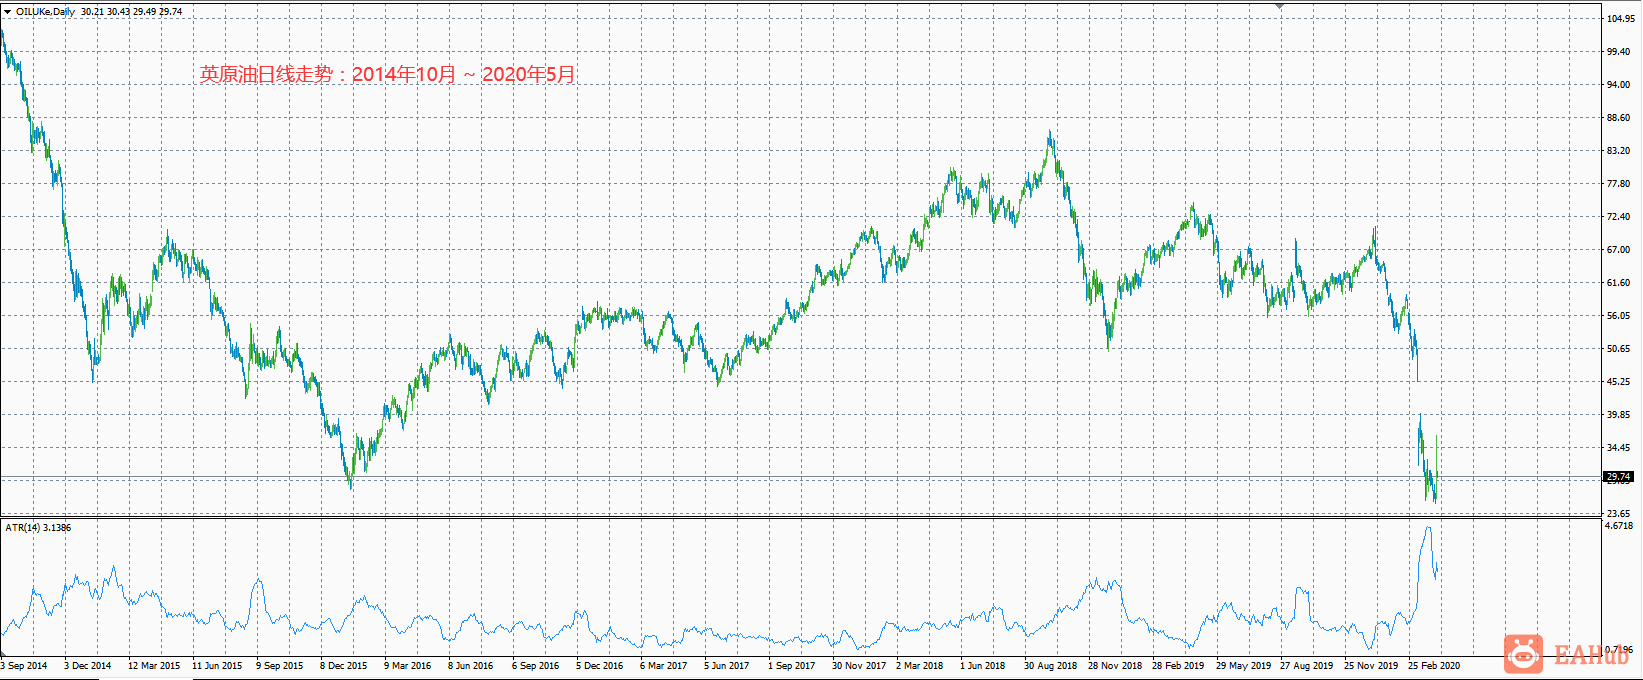The image size is (1643, 680).
Task: Click the 28 Nov 2018 date label
Action: (1115, 665)
